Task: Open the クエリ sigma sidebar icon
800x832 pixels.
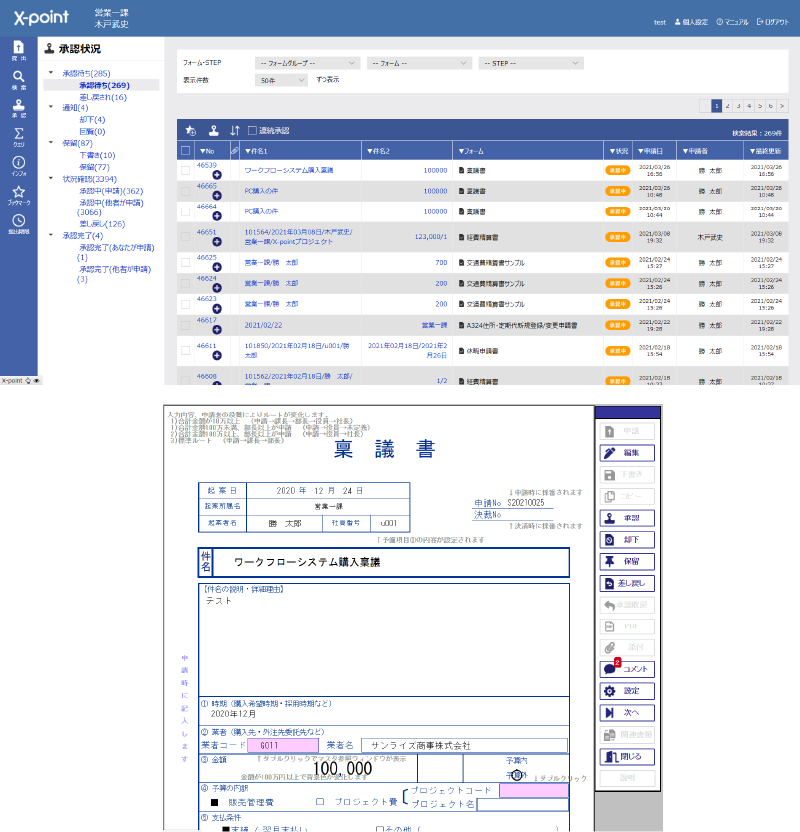Action: pyautogui.click(x=19, y=137)
